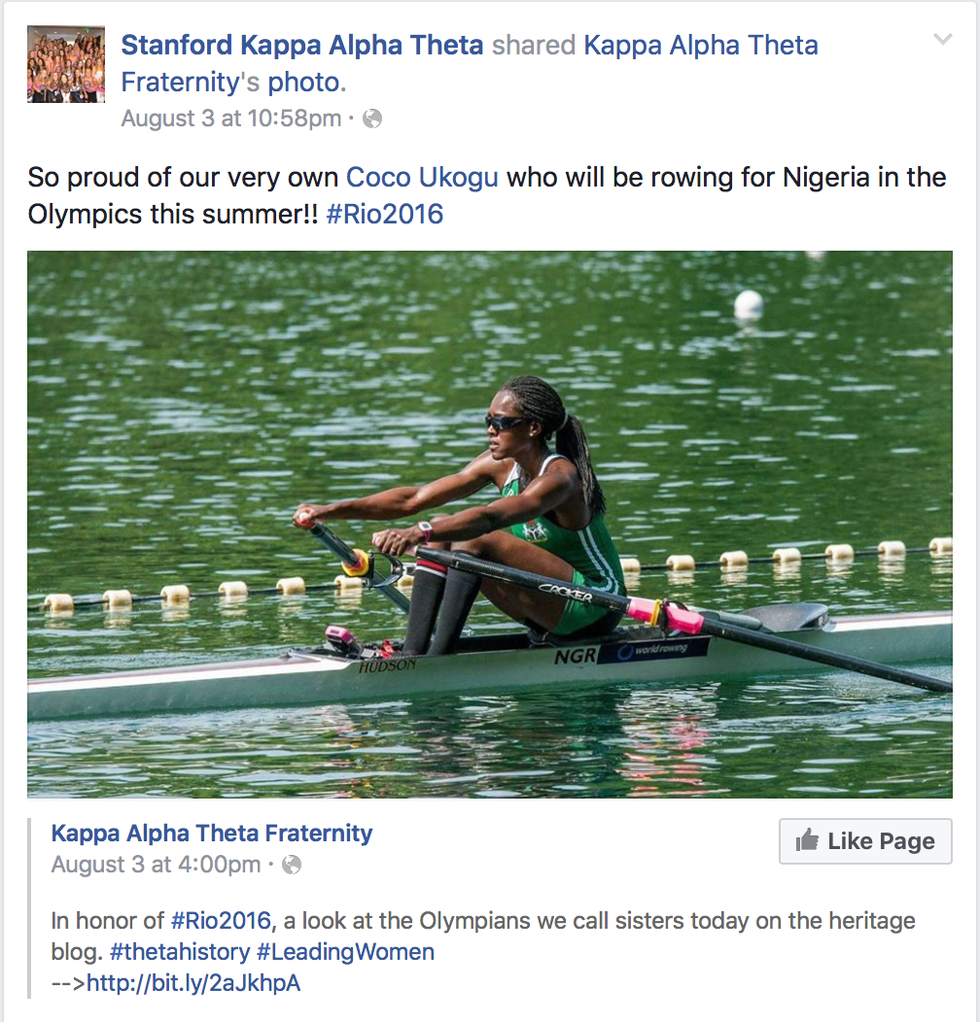Click the globe privacy icon beside 10:58pm
The width and height of the screenshot is (980, 1022).
(372, 119)
